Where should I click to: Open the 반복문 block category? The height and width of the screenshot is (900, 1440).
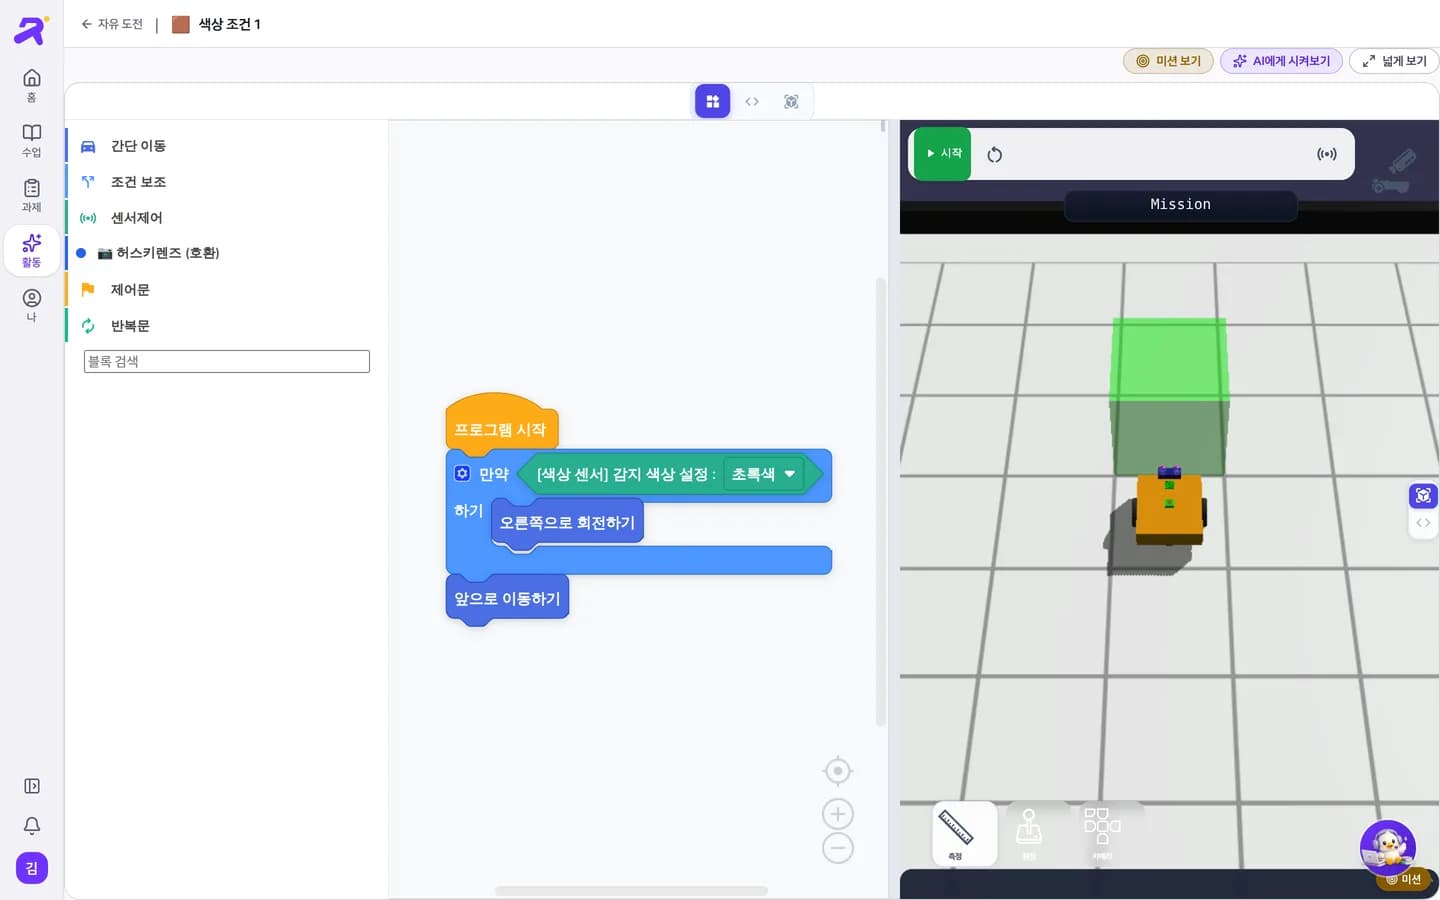click(227, 326)
